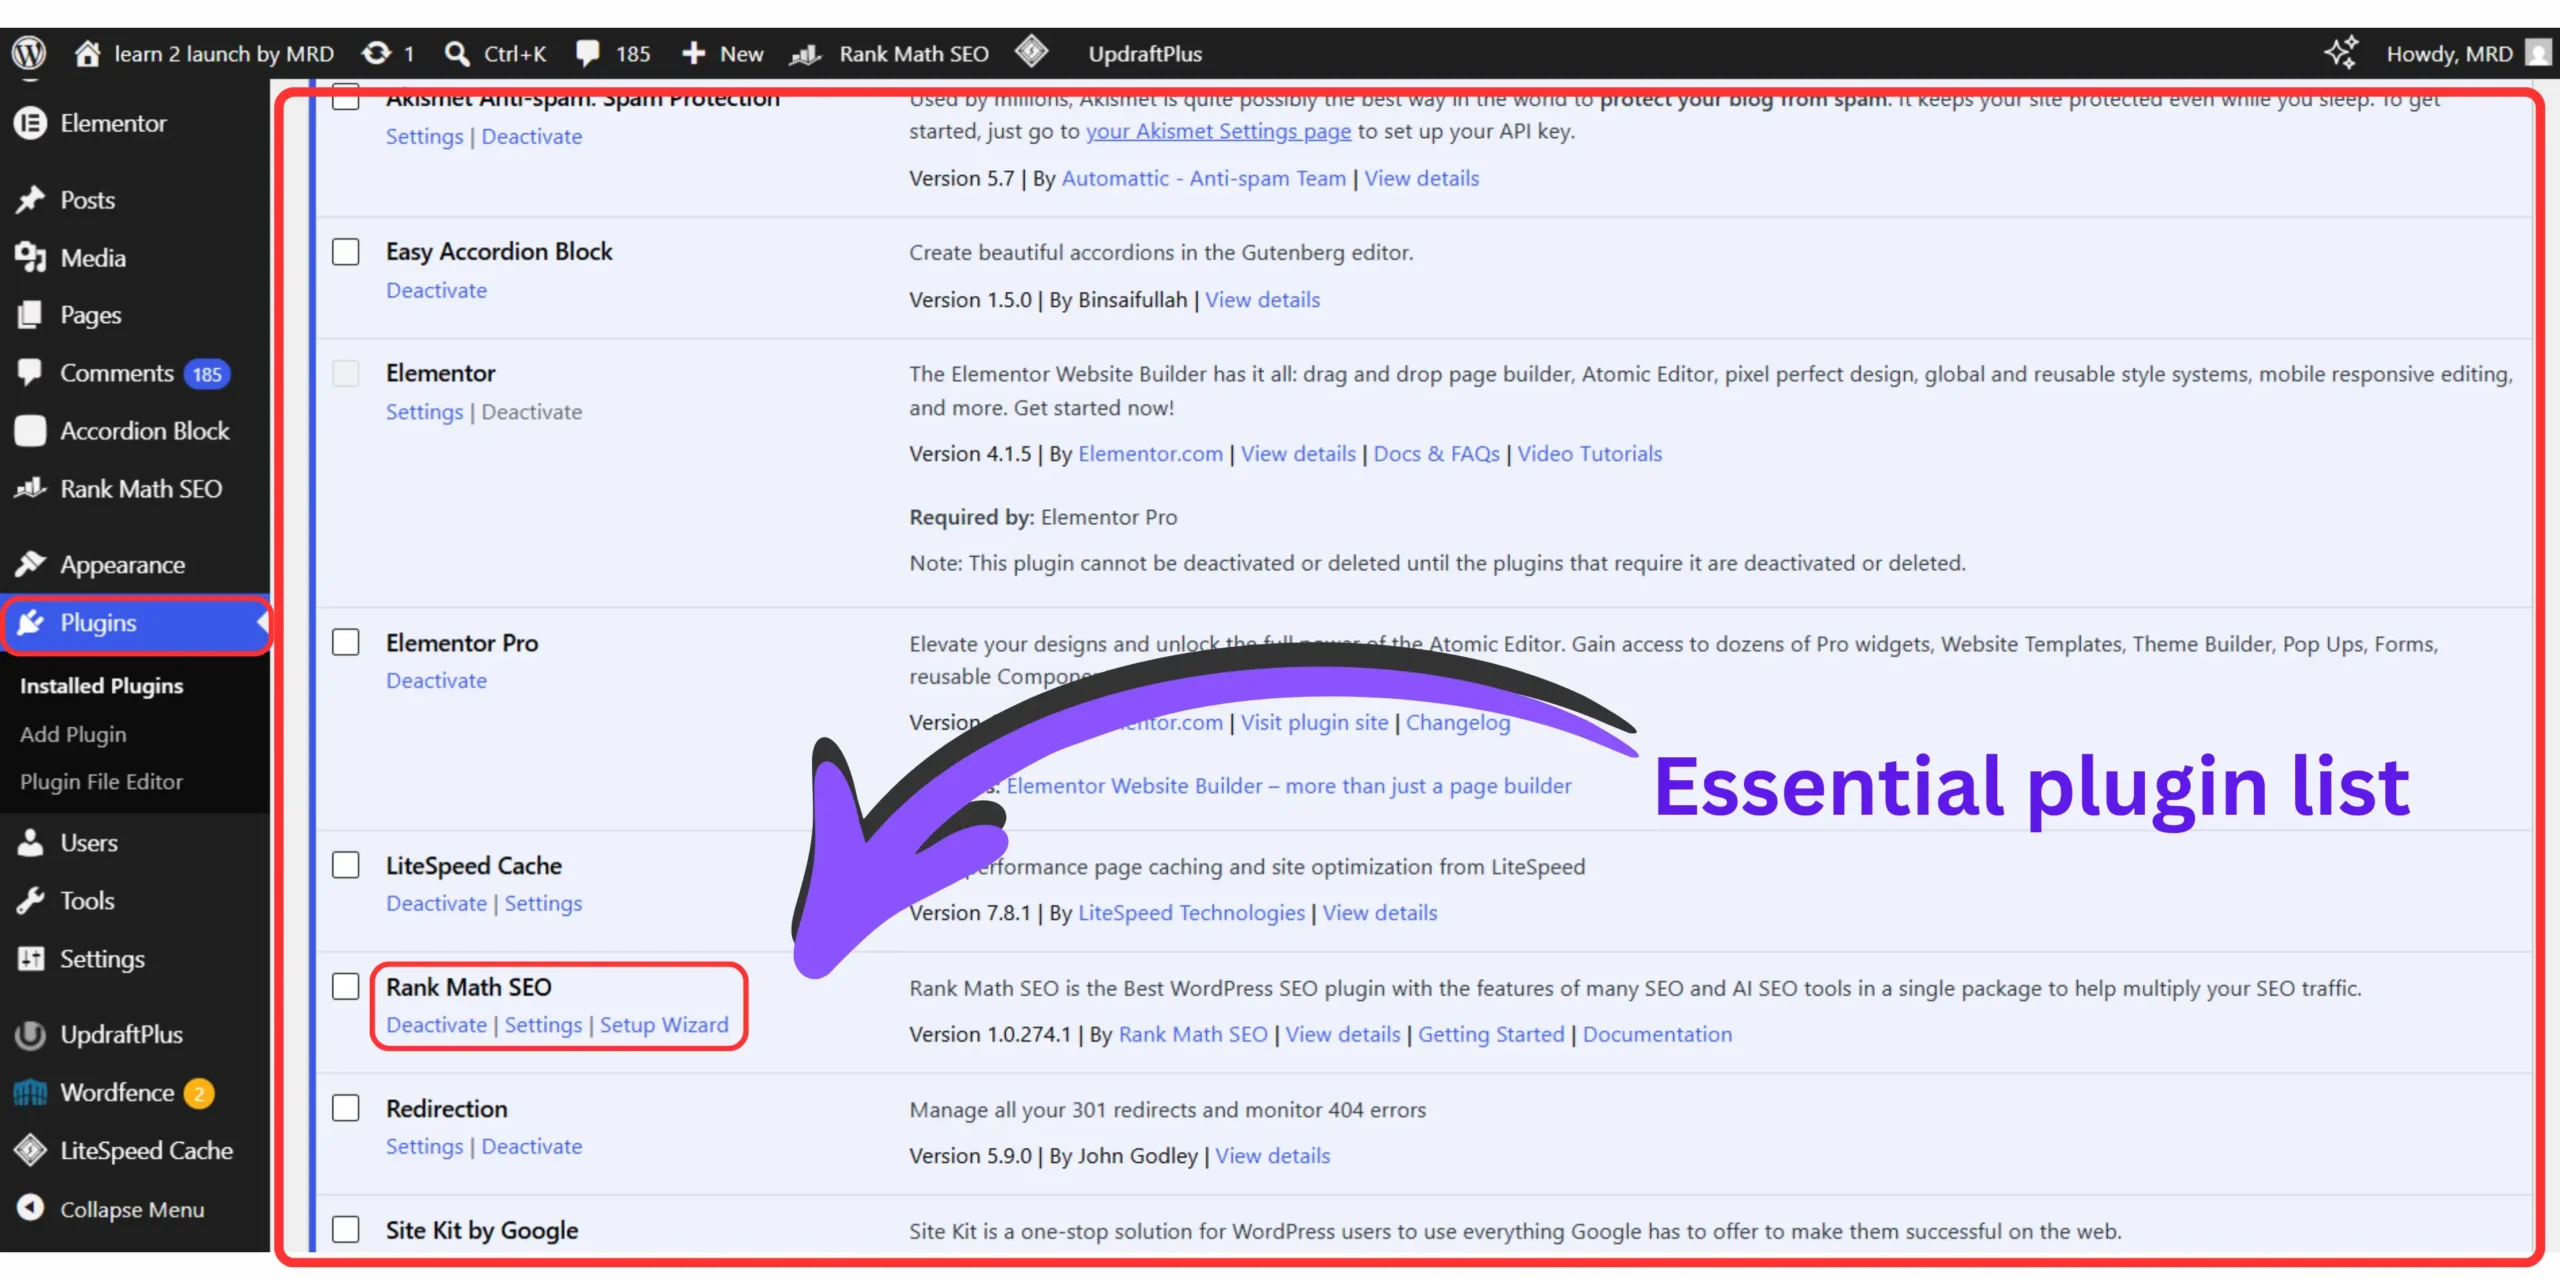Open Rank Math SEO admin bar icon
The image size is (2560, 1280).
[805, 54]
